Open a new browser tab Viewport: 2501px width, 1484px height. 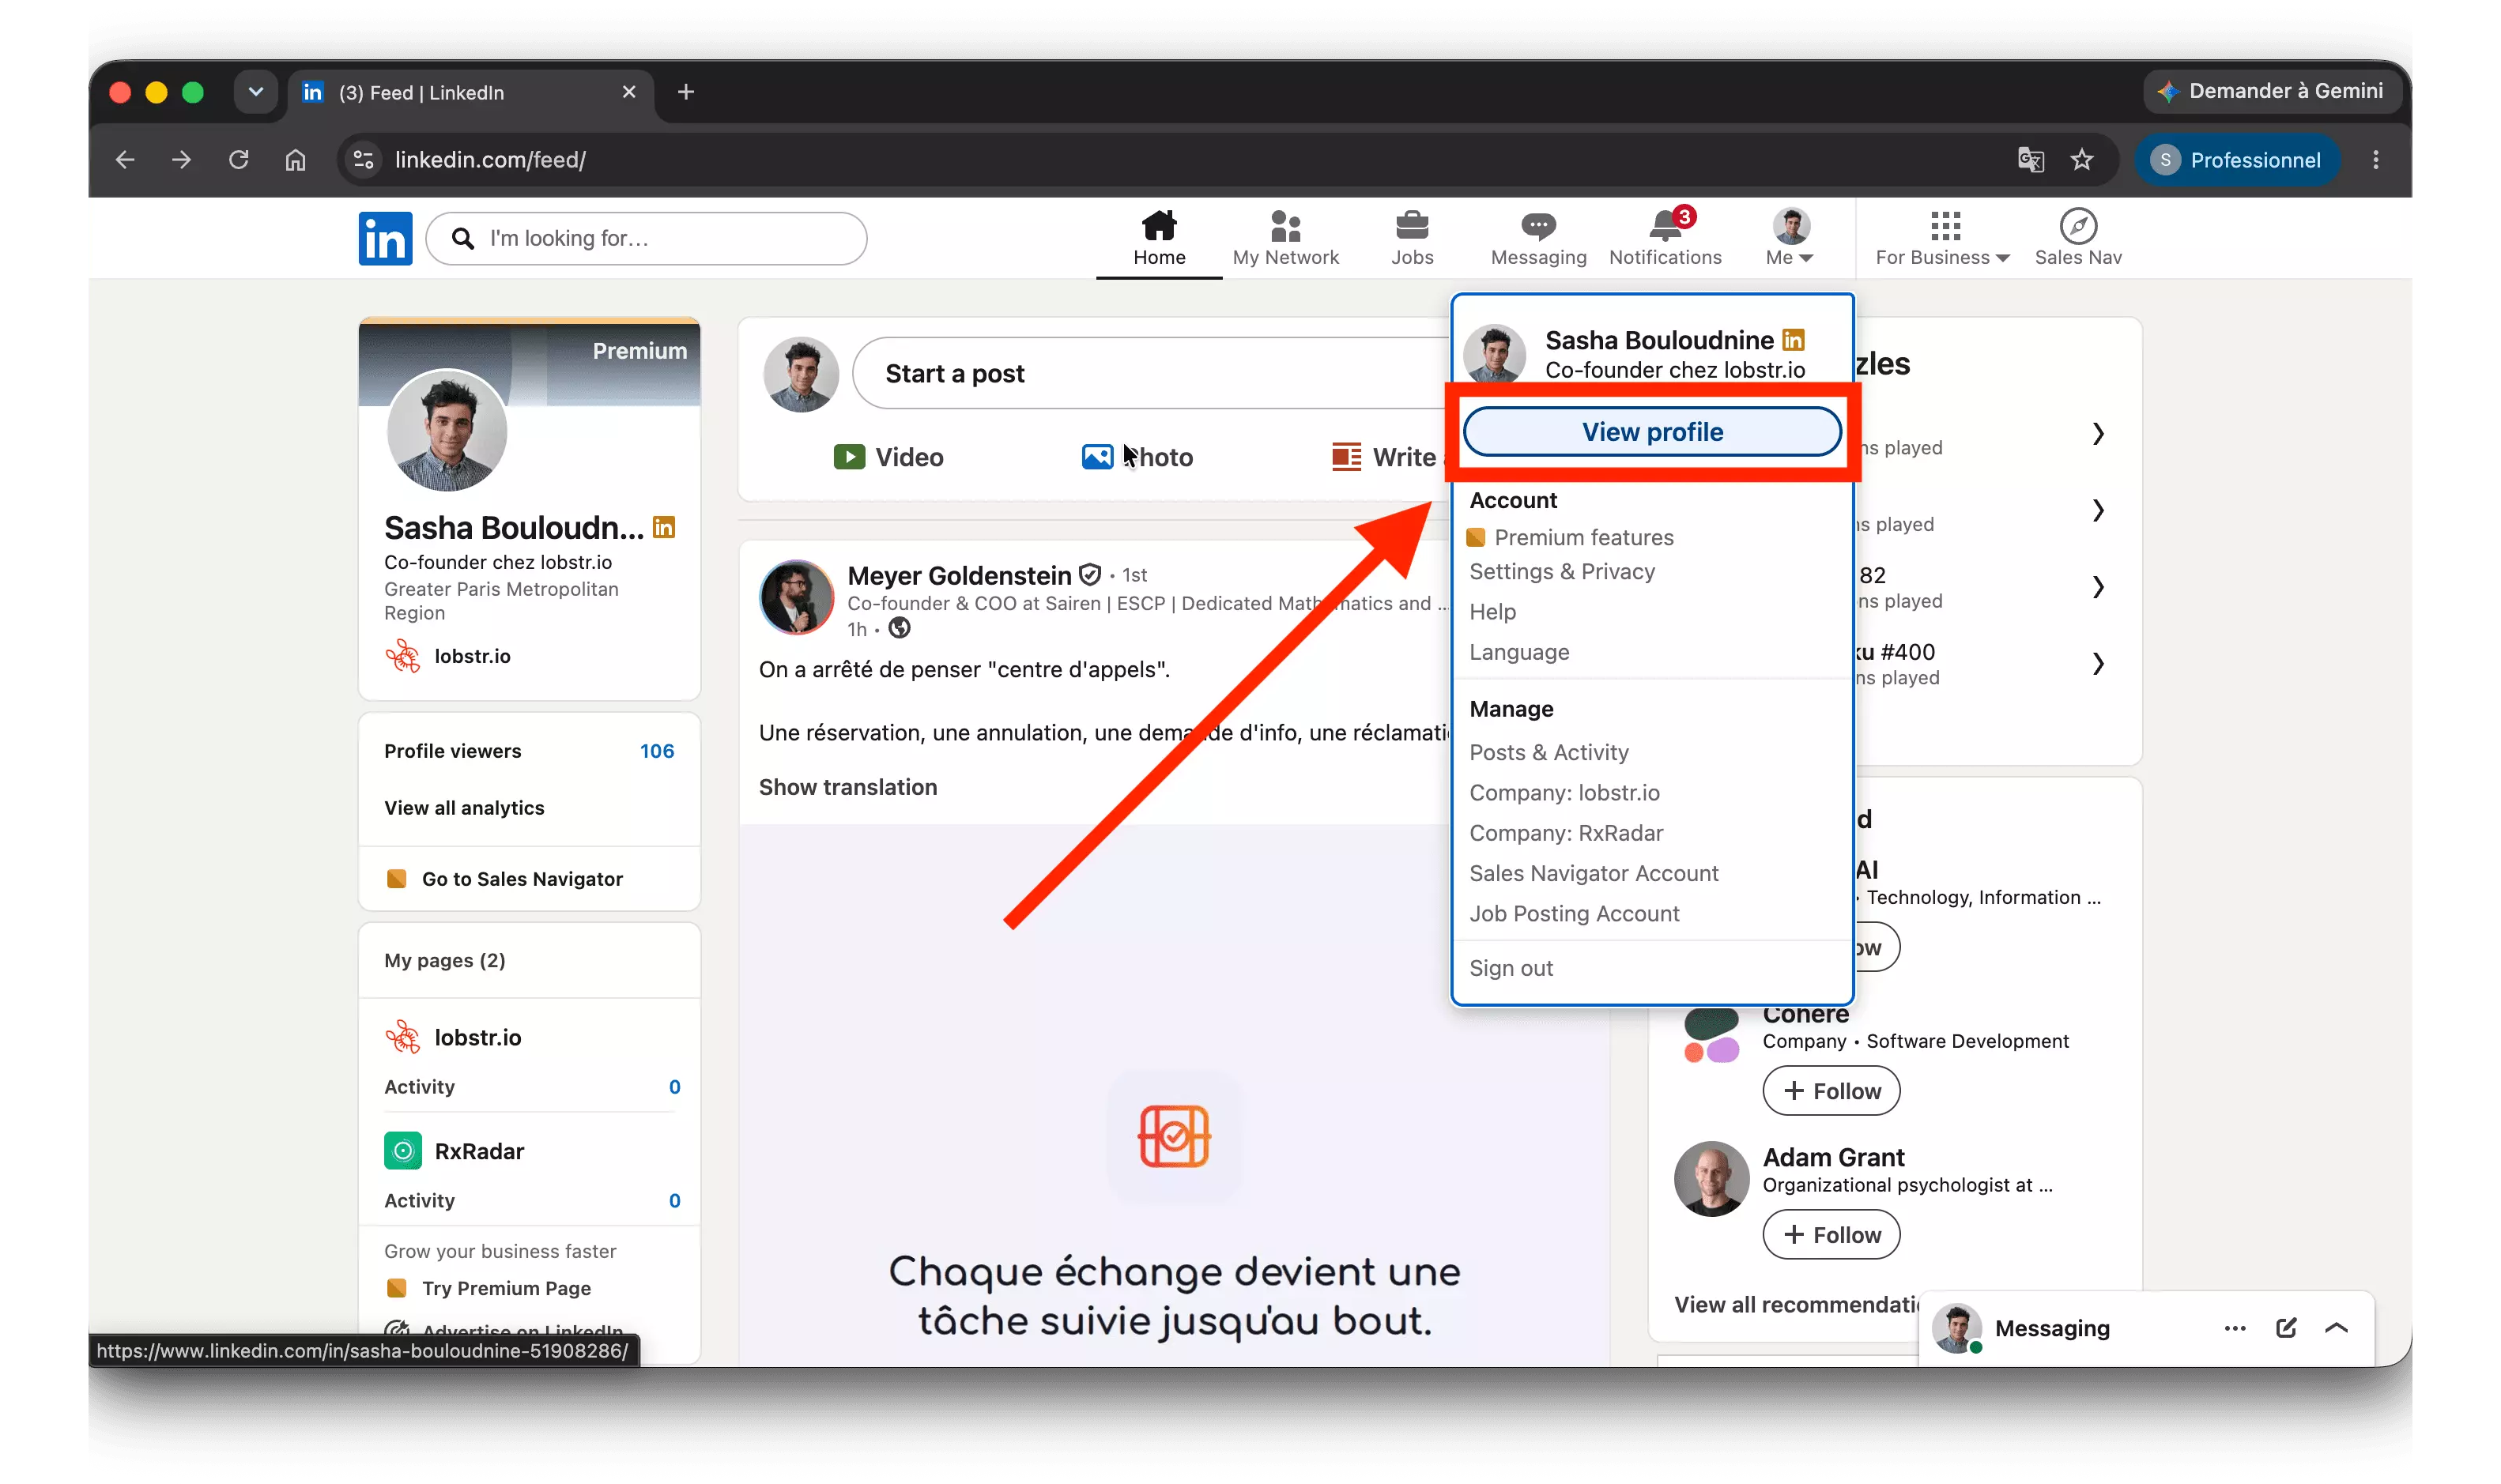pos(686,92)
